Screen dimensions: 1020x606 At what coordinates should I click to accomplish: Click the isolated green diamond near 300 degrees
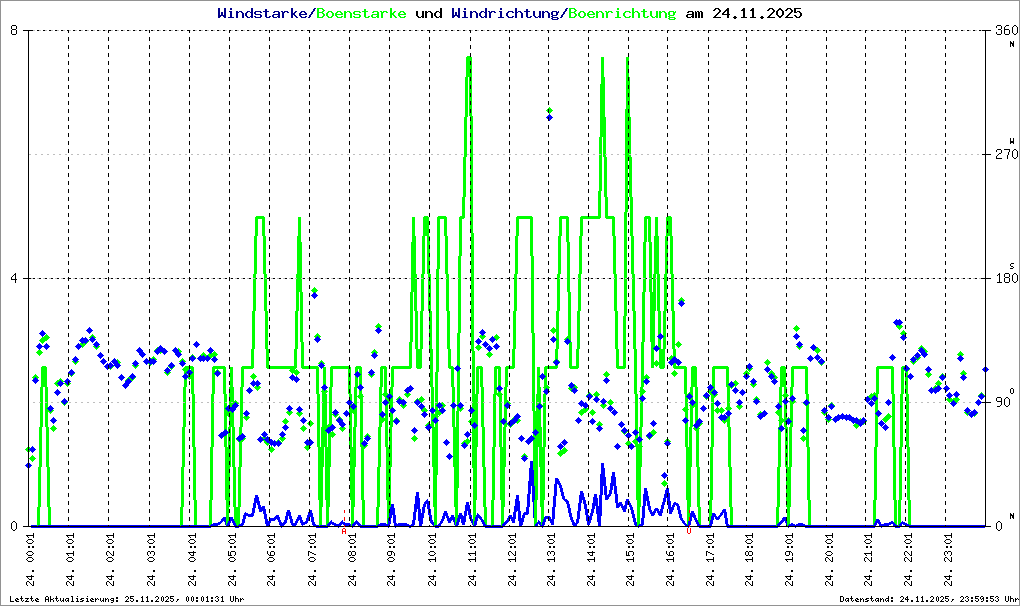coord(550,110)
